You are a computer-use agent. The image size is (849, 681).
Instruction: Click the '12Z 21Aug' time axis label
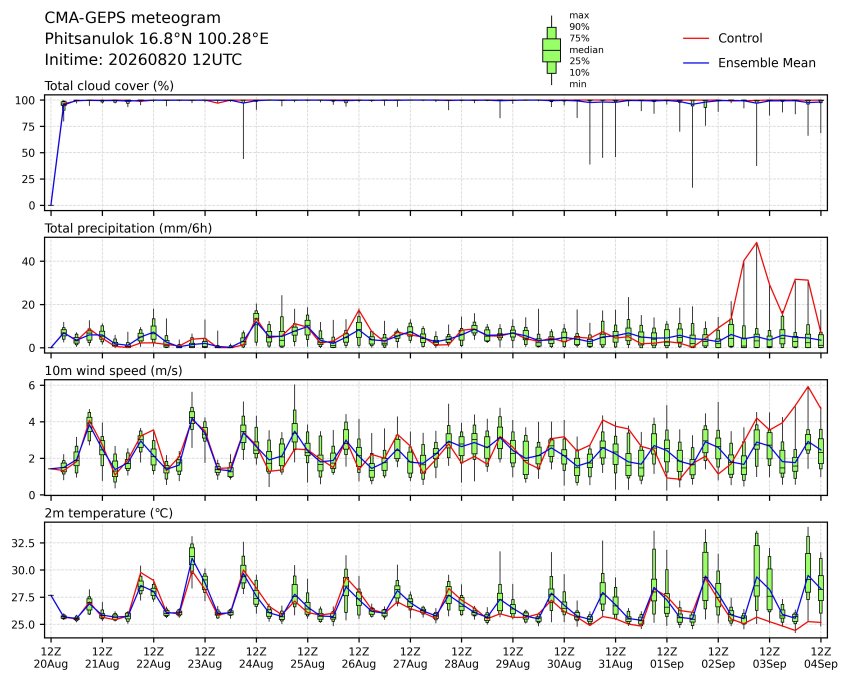(x=102, y=658)
